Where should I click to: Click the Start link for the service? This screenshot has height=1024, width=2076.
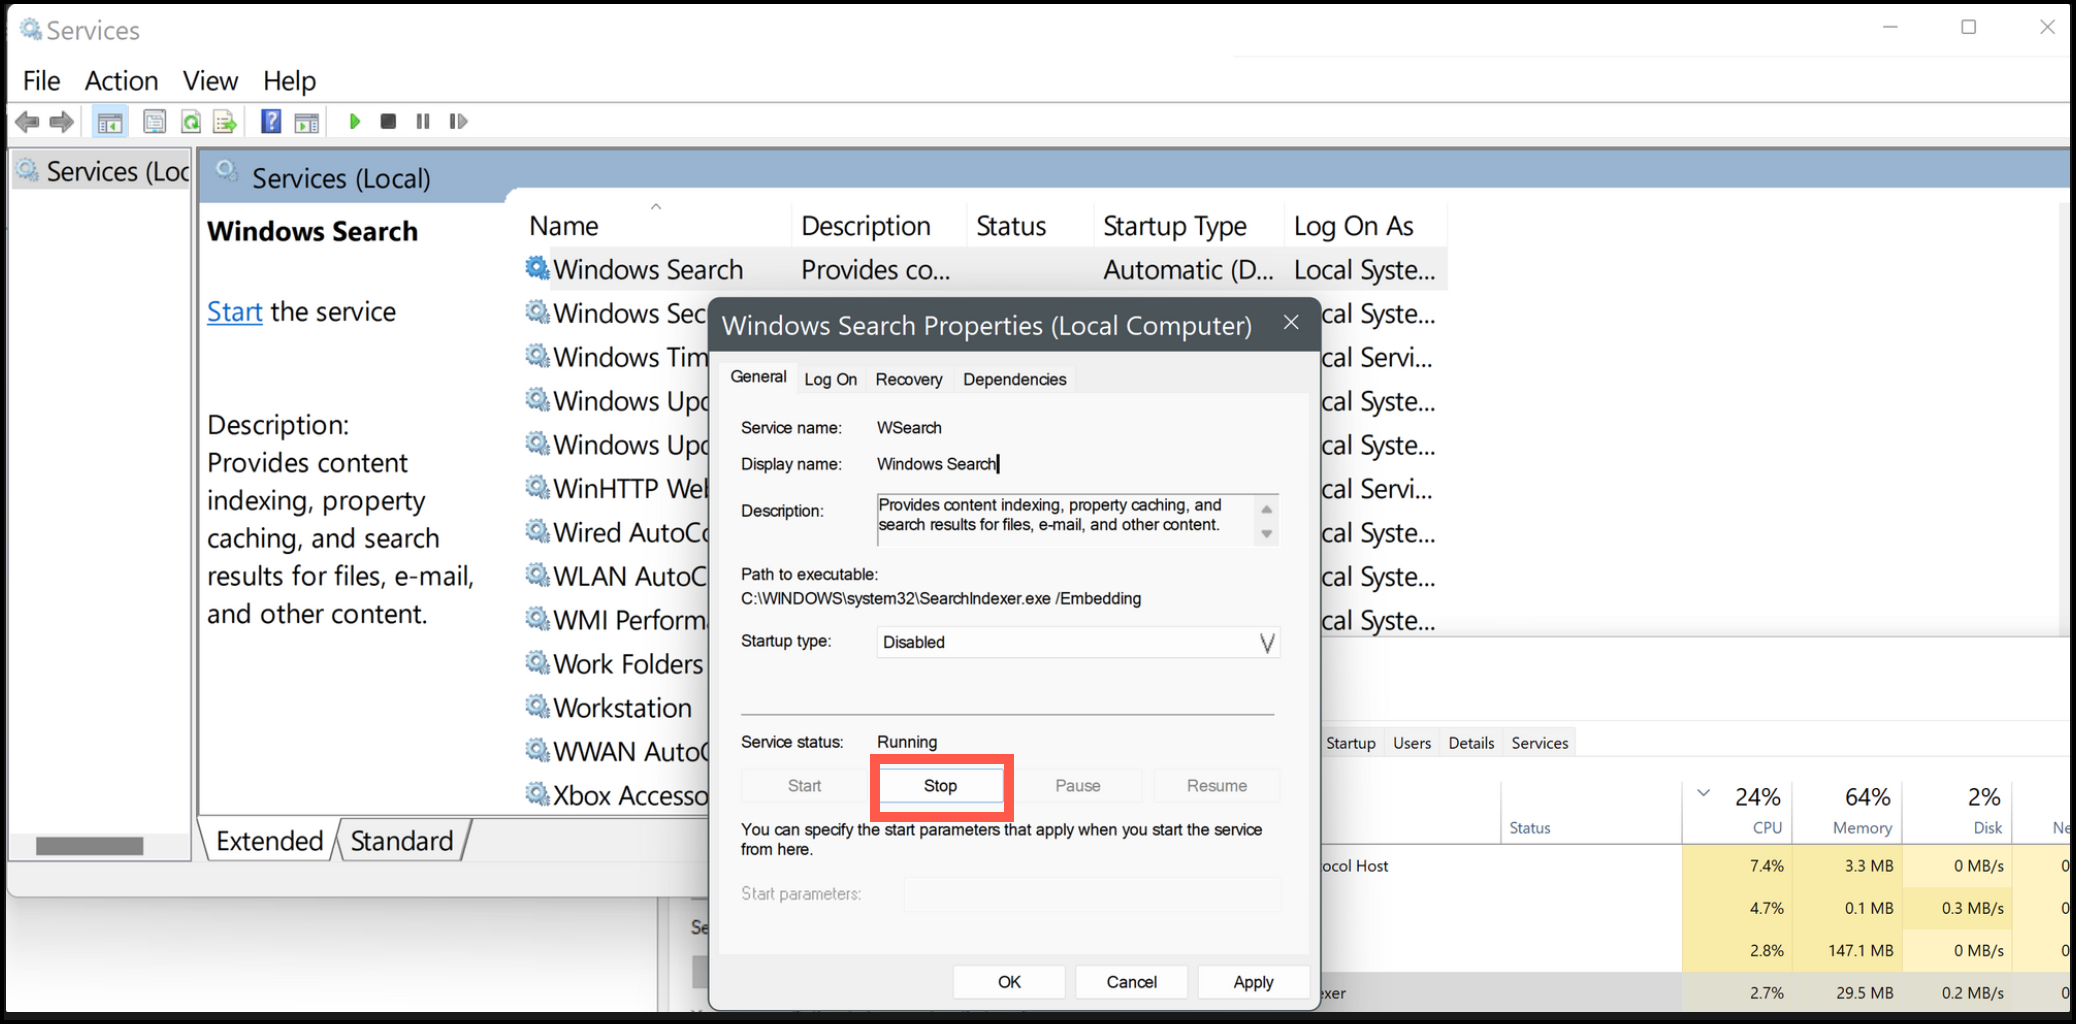pos(234,312)
